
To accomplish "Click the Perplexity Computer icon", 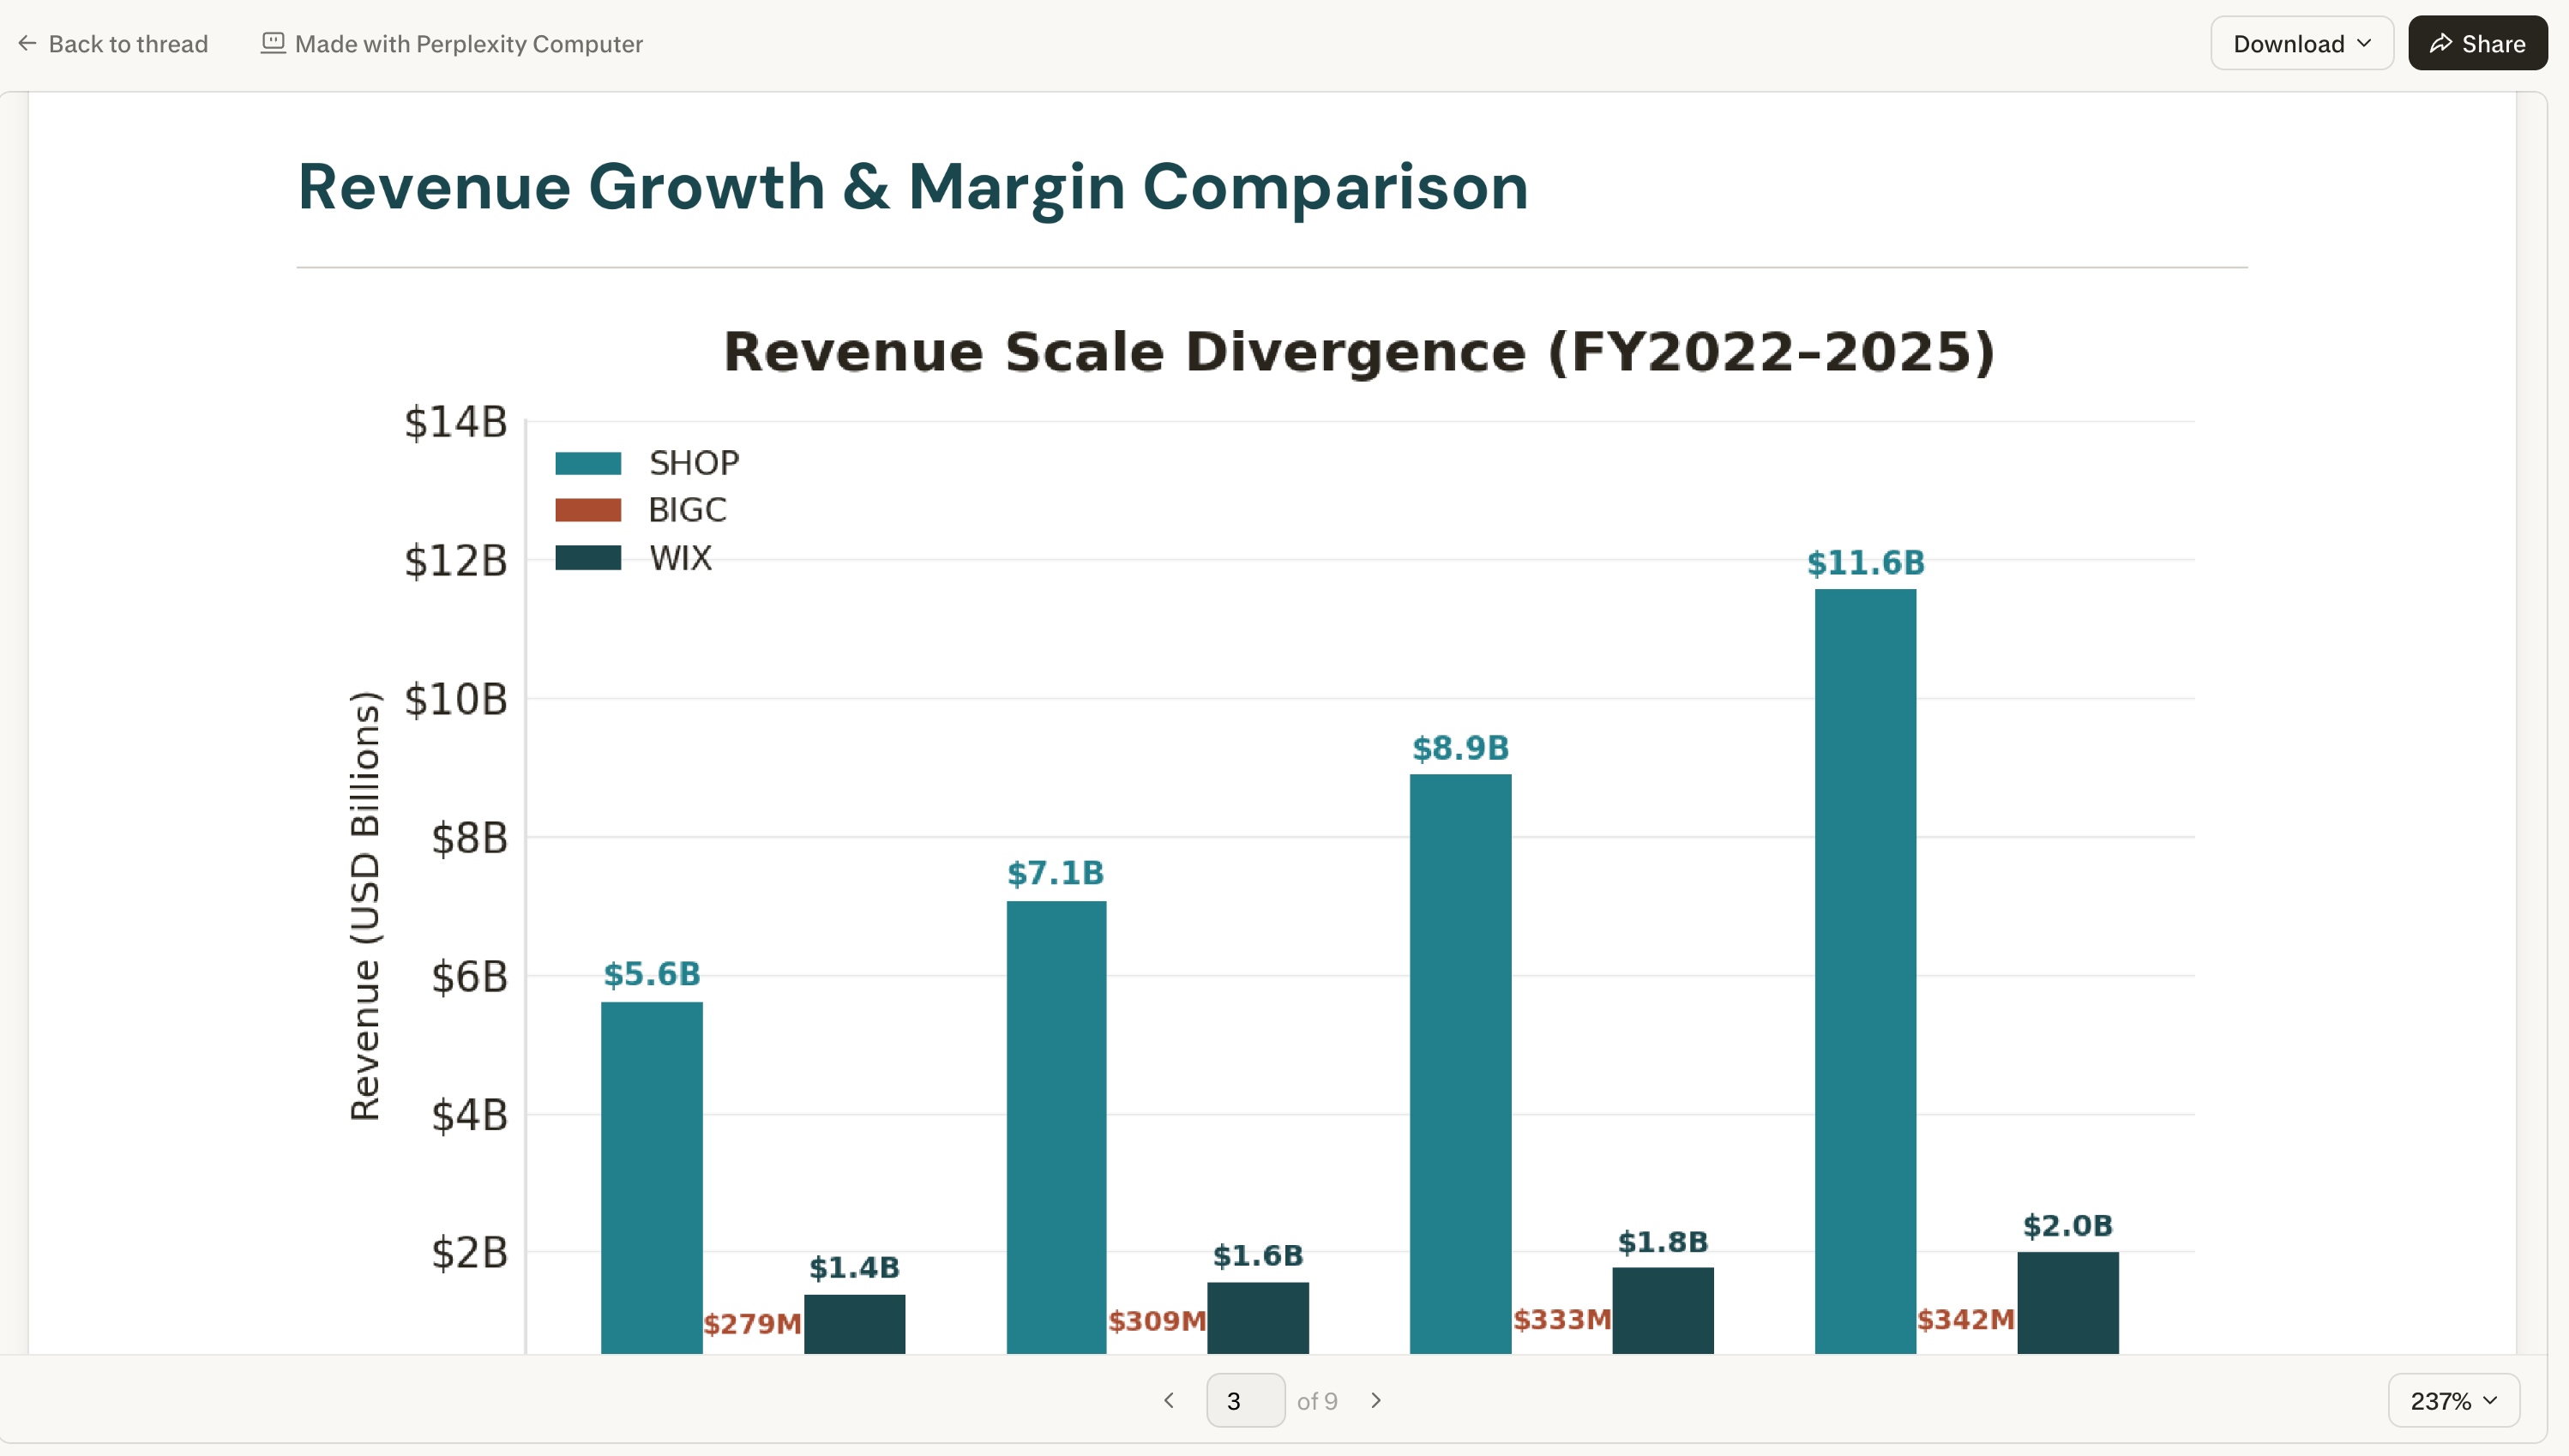I will (x=273, y=43).
